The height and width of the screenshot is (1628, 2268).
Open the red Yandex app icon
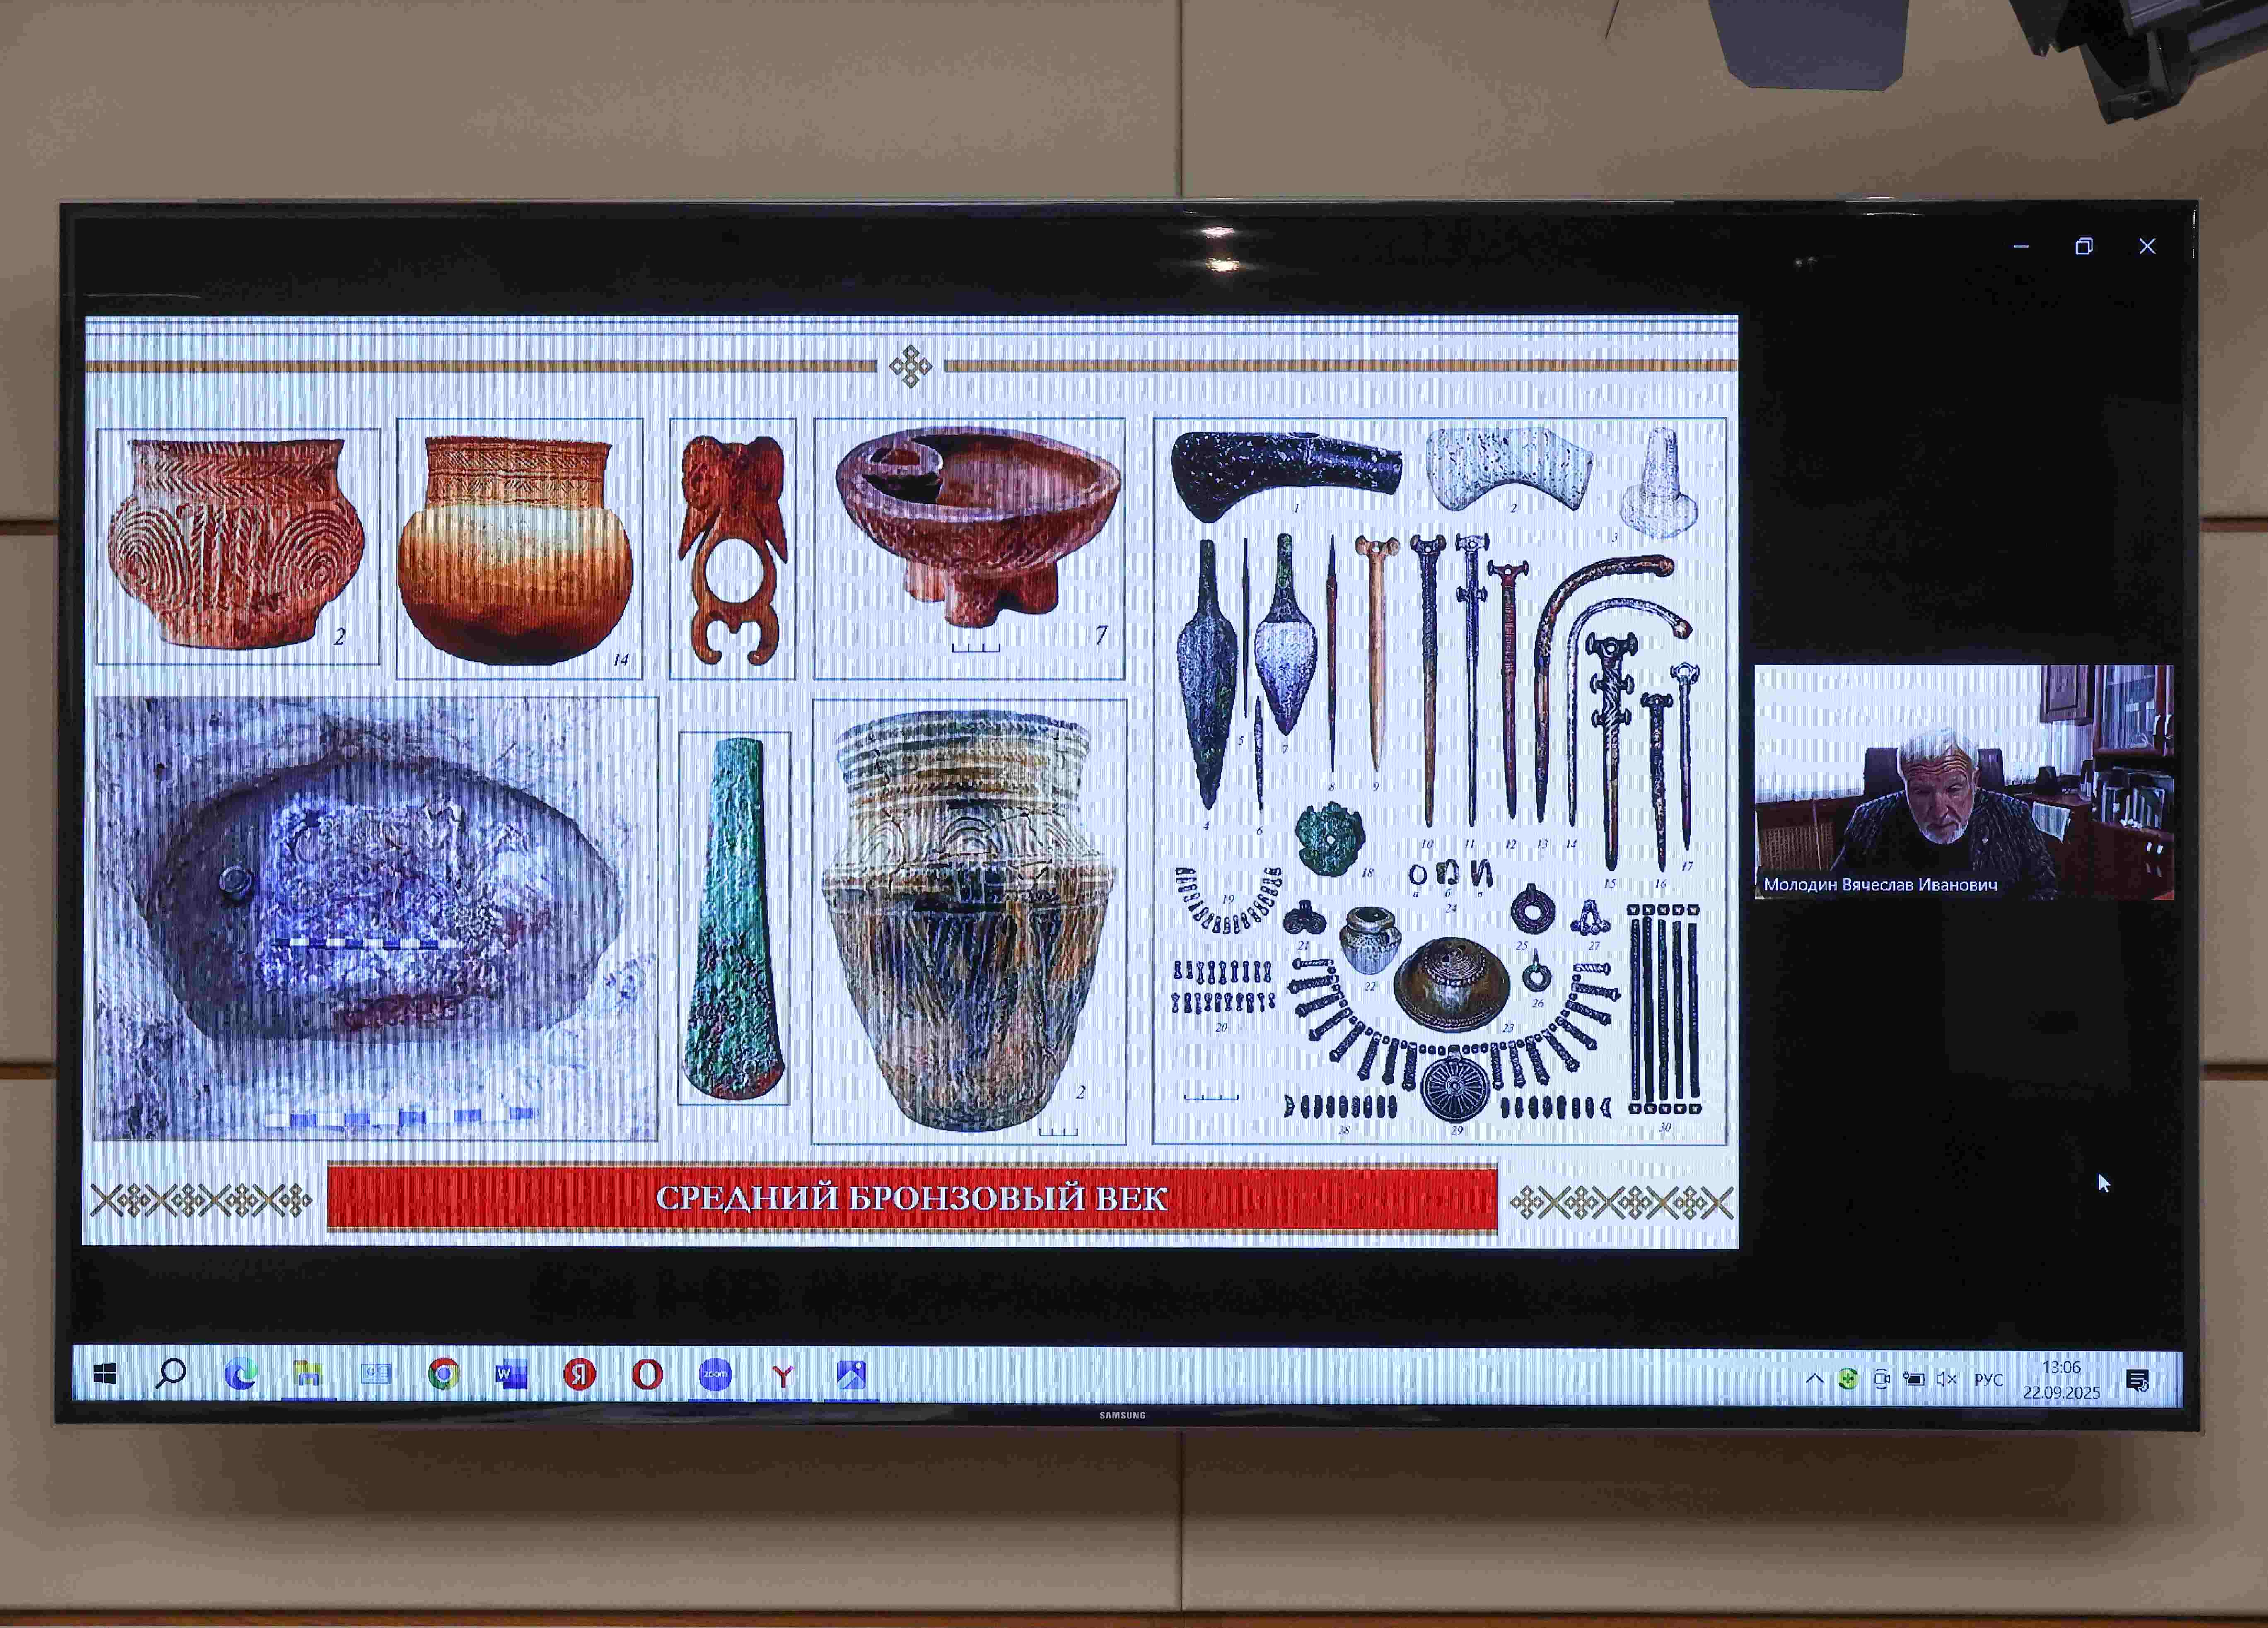(579, 1375)
